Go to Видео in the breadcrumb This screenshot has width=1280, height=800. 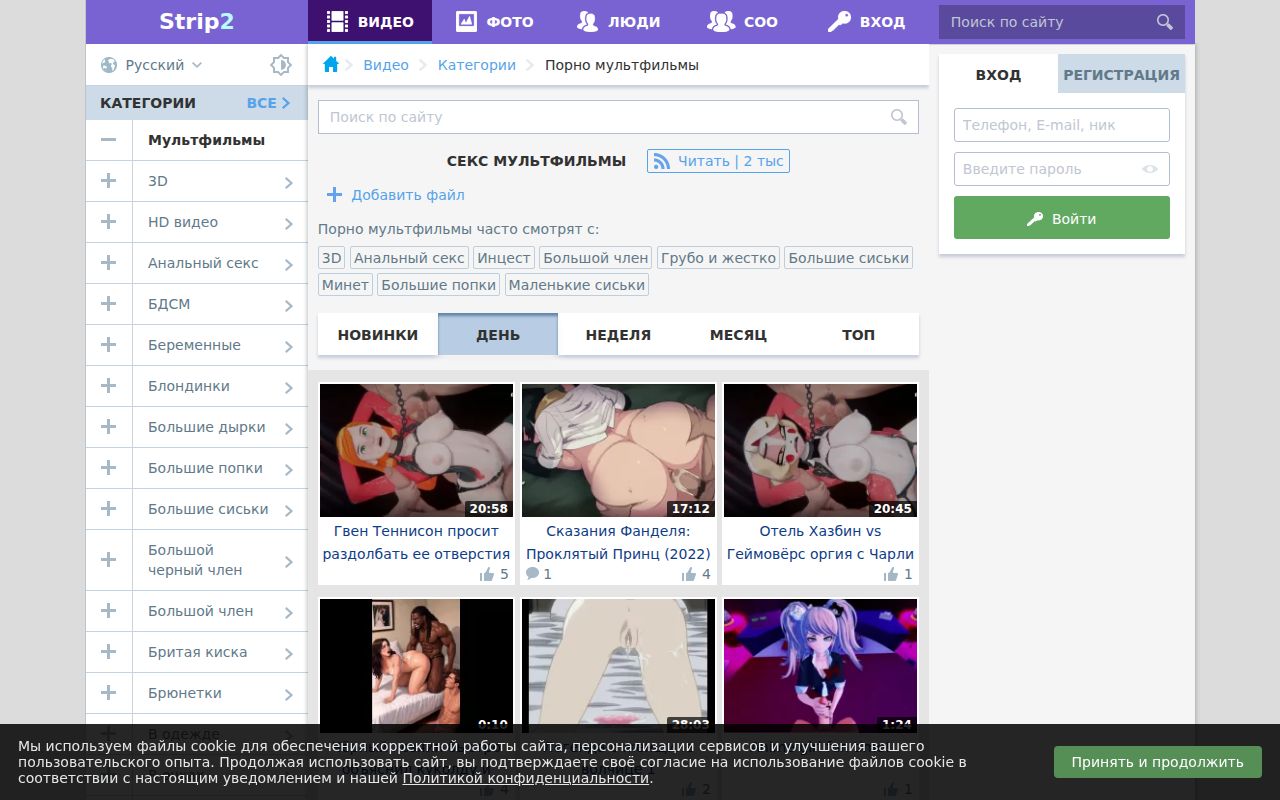click(x=386, y=65)
